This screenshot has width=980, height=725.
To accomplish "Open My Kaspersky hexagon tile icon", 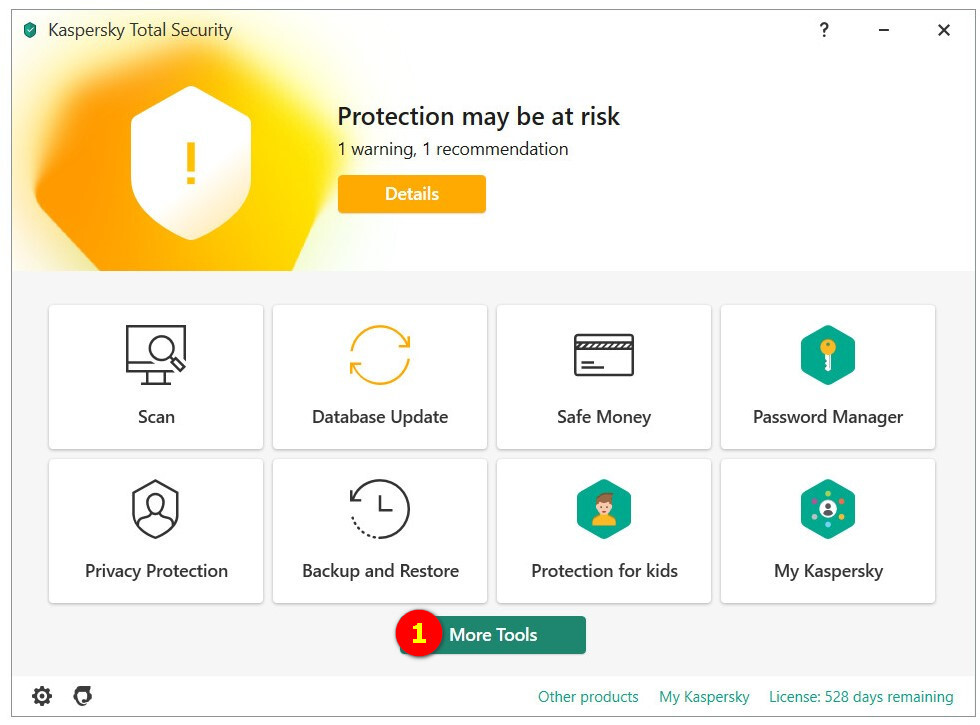I will point(828,509).
